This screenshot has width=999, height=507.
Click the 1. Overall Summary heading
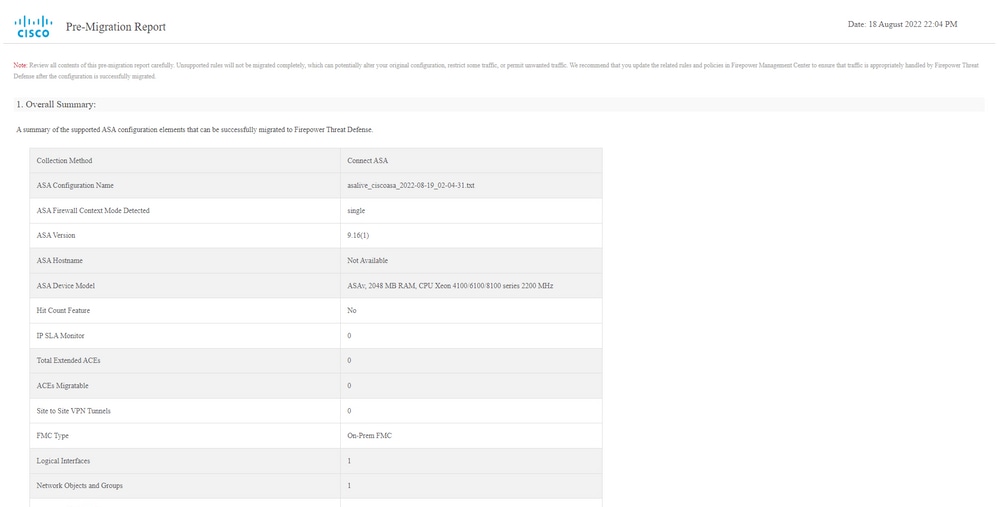[x=56, y=104]
